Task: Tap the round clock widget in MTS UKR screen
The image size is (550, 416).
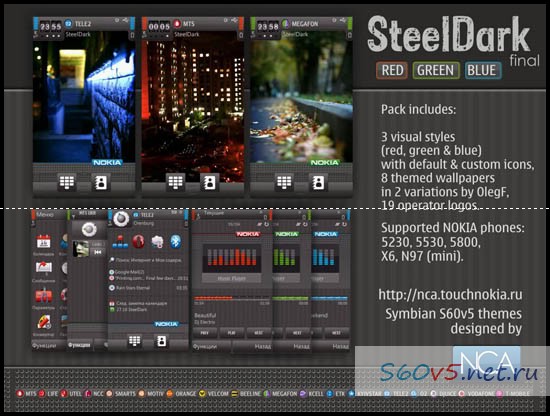Action: pos(89,230)
